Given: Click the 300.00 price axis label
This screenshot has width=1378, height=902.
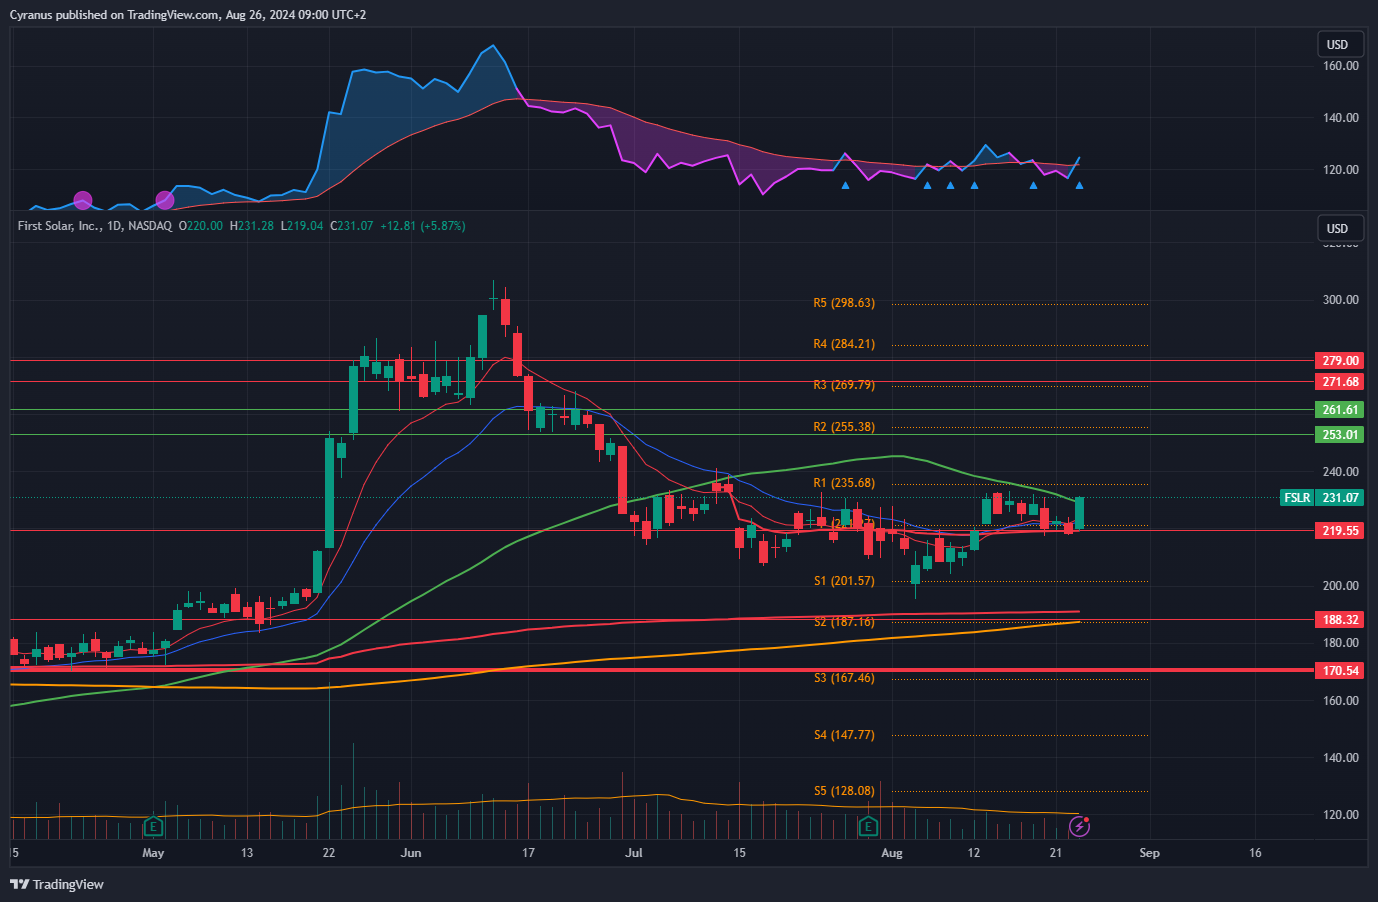Looking at the screenshot, I should (x=1341, y=299).
